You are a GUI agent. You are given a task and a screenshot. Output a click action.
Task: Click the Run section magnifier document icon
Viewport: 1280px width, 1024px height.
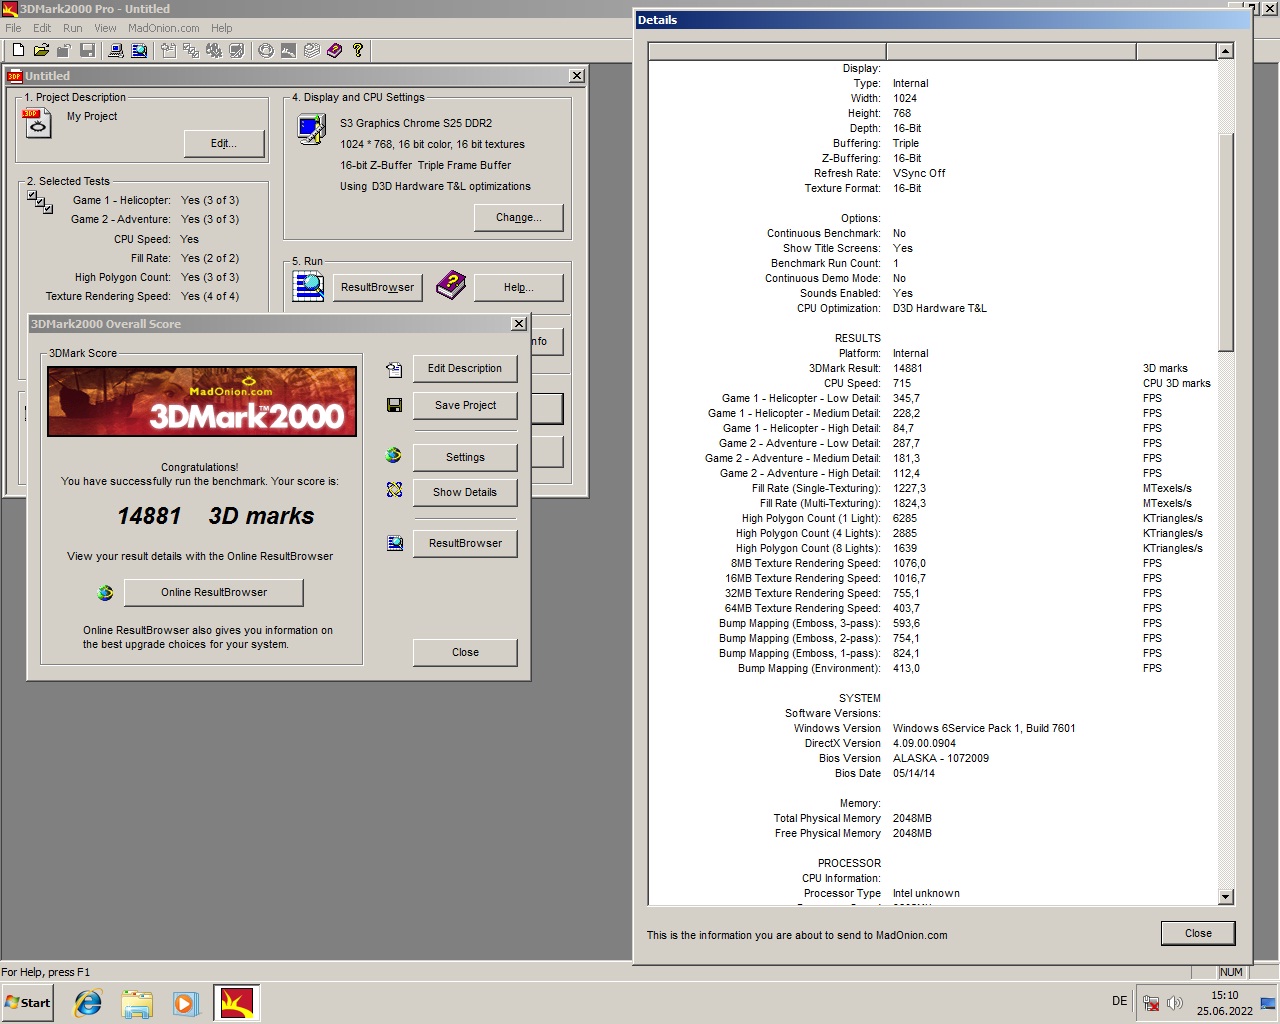(308, 286)
